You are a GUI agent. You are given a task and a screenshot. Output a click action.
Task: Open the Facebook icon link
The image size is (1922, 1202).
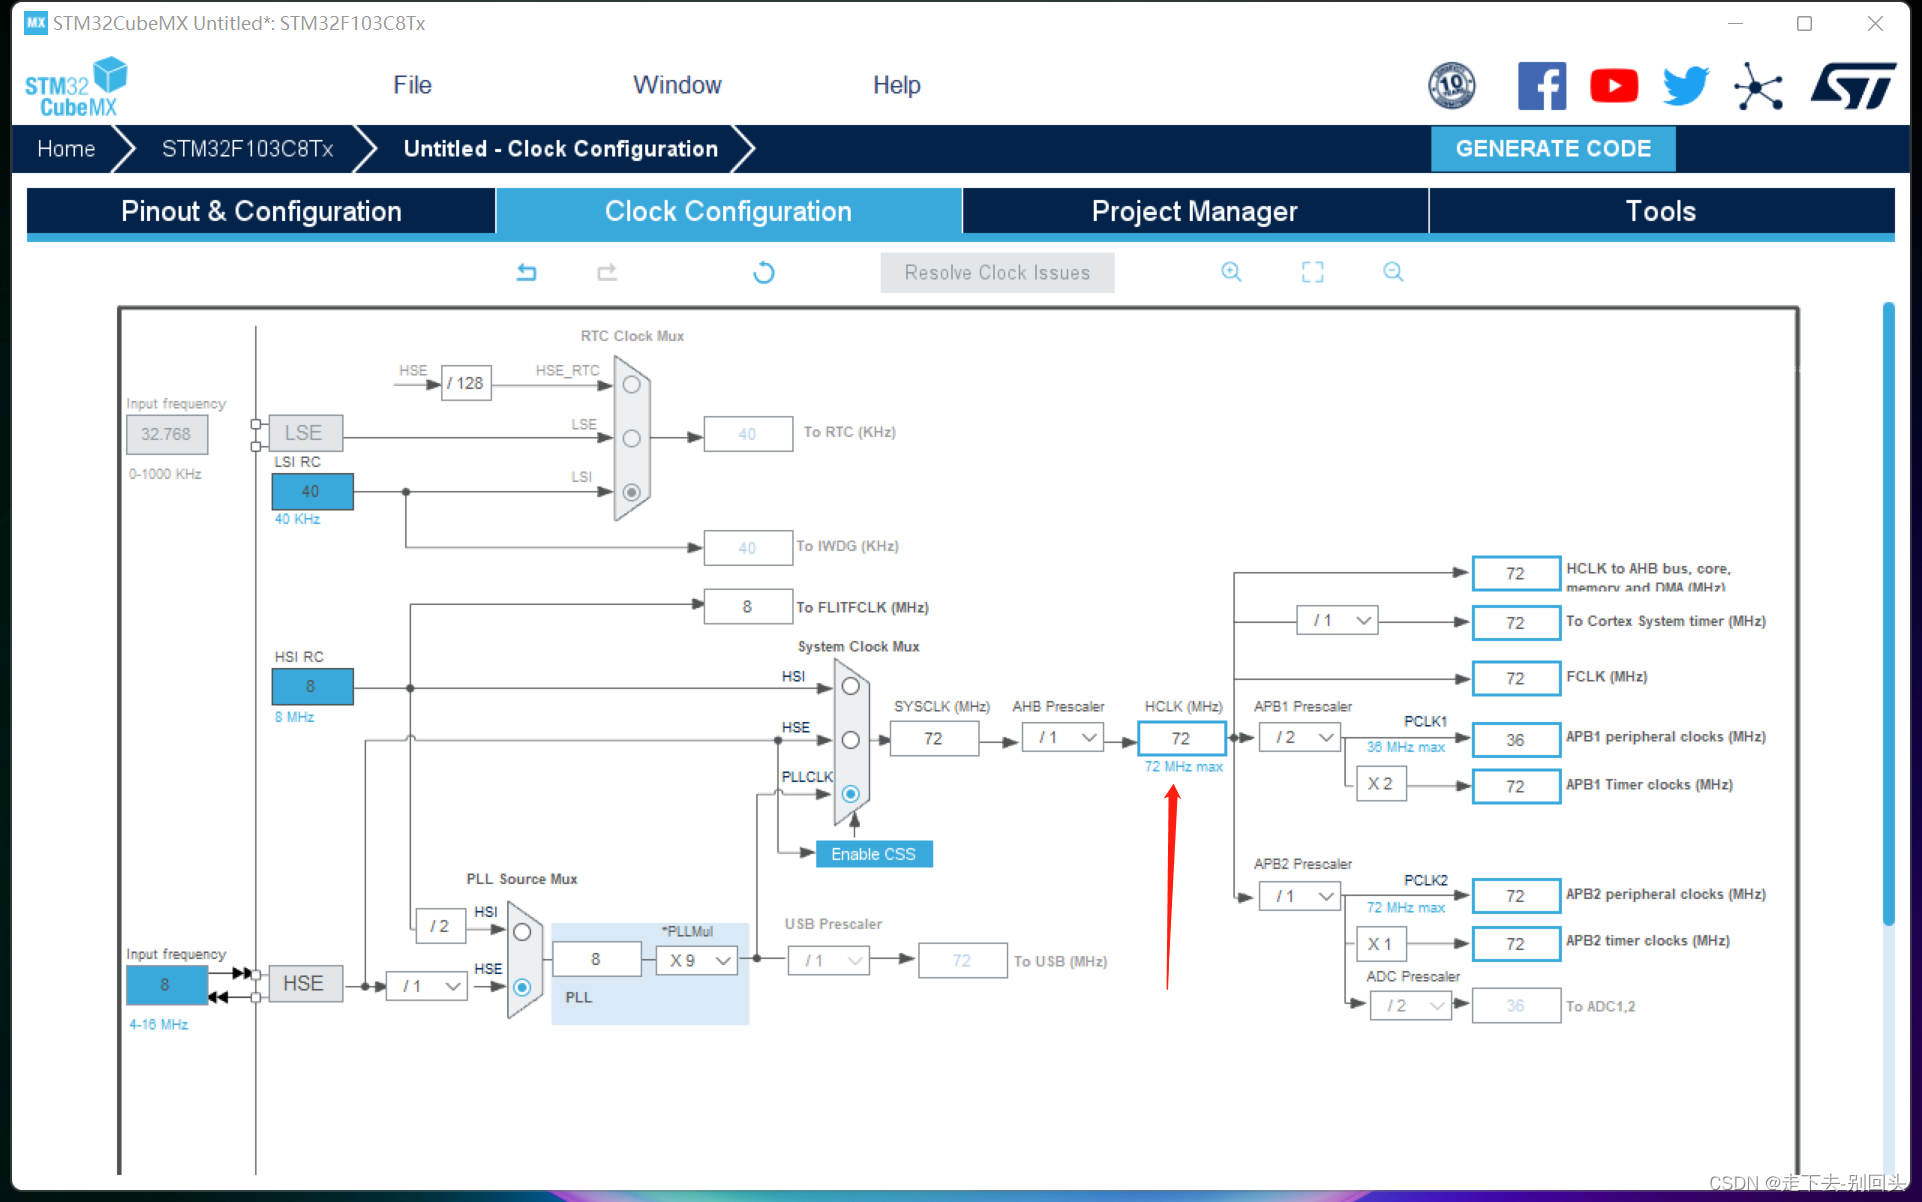(1541, 86)
